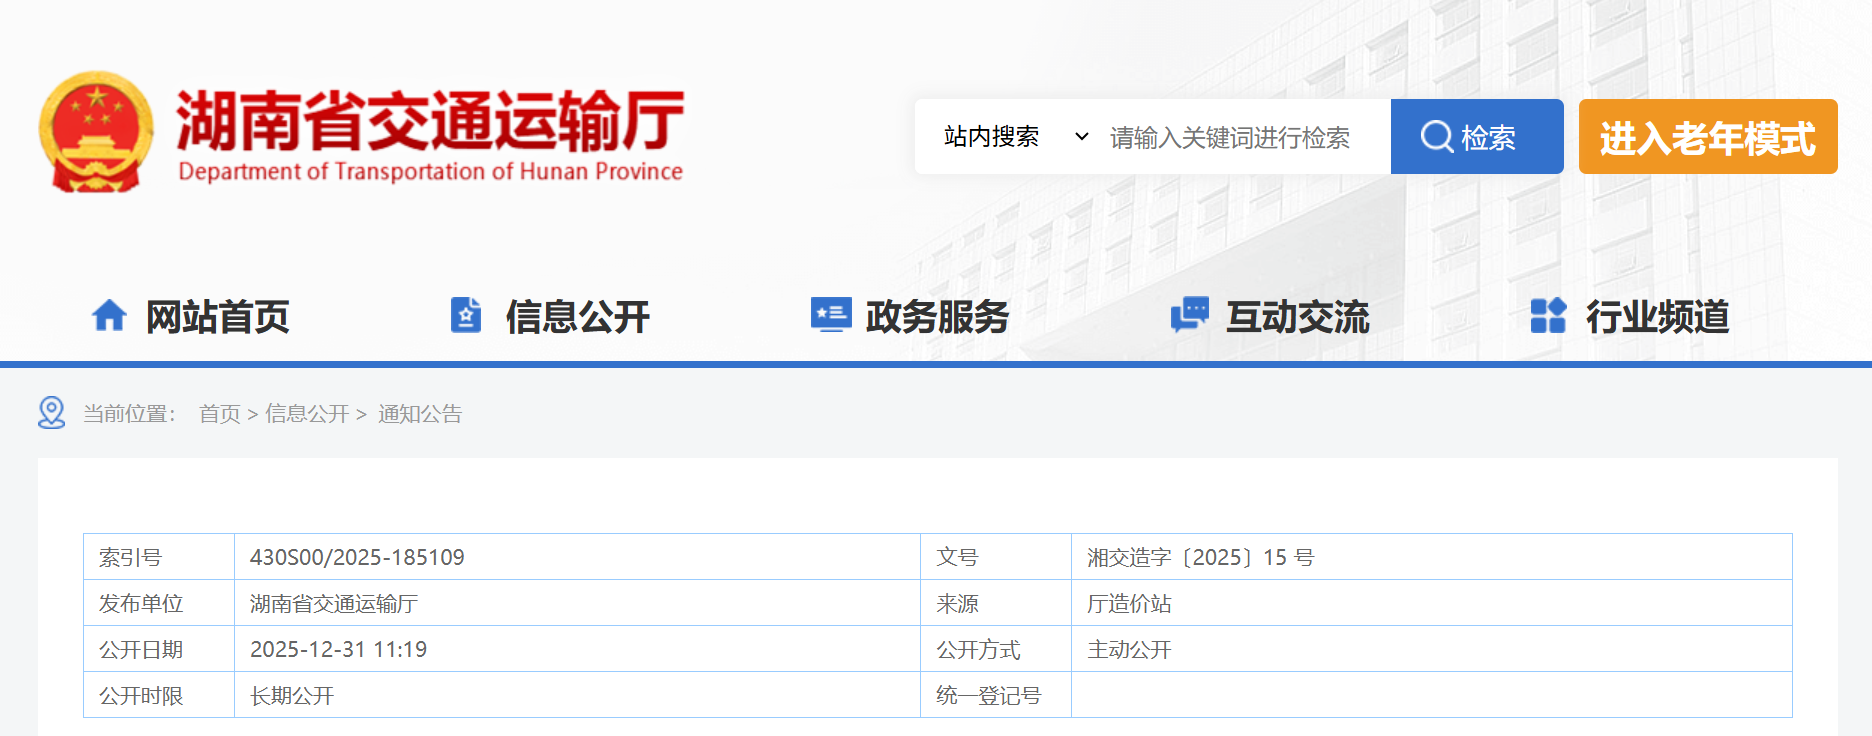Click the 通知公告 breadcrumb link
Viewport: 1872px width, 736px height.
(420, 414)
